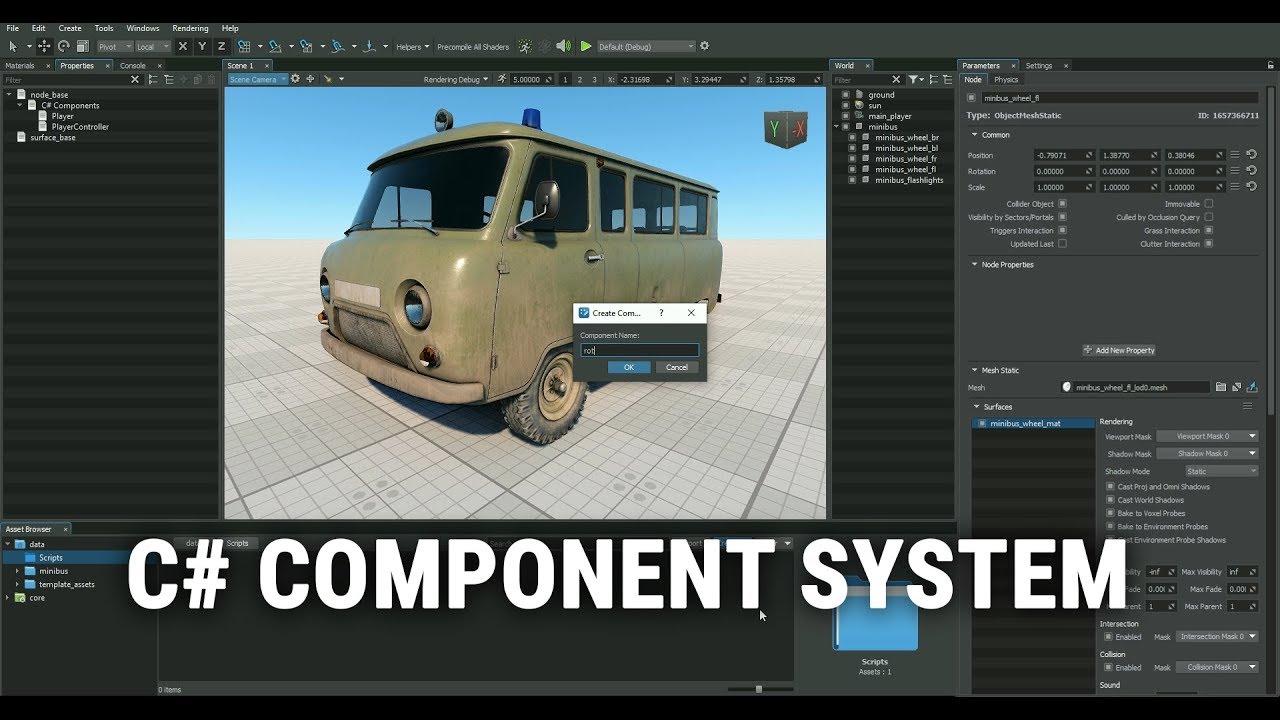This screenshot has width=1280, height=720.
Task: Toggle the speaker sound icon
Action: (x=563, y=46)
